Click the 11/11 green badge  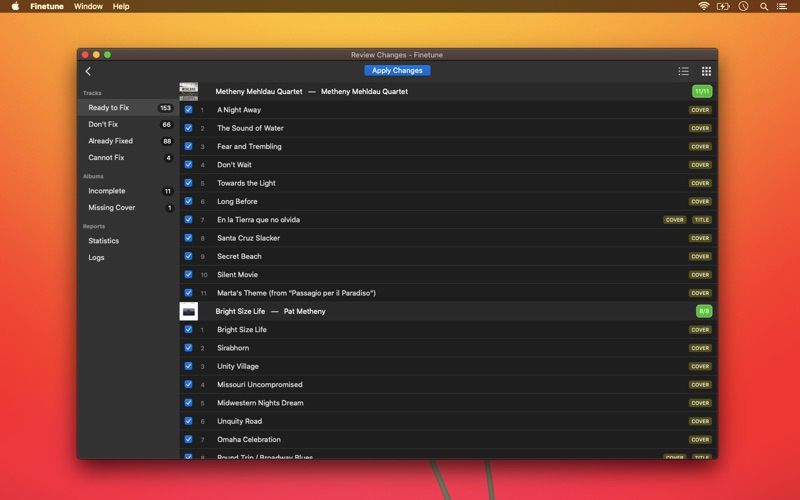(702, 91)
